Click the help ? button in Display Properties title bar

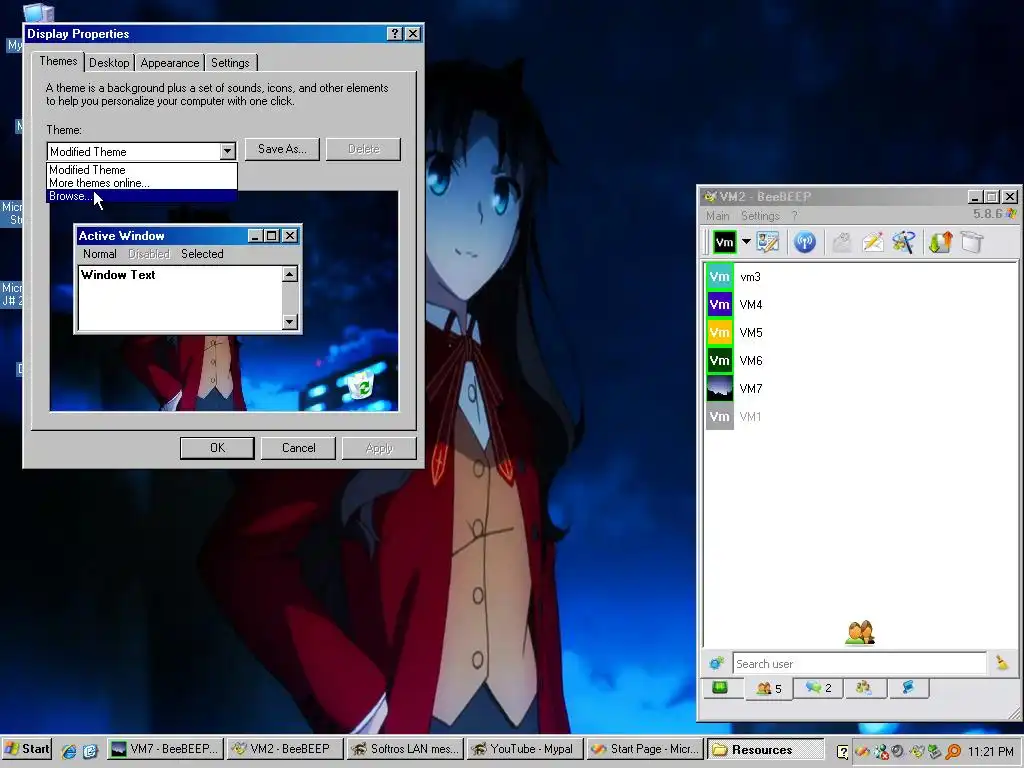[394, 34]
